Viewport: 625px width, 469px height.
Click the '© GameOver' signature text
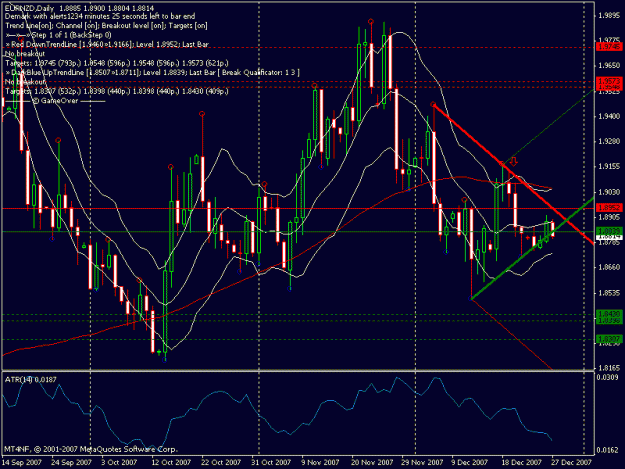55,101
